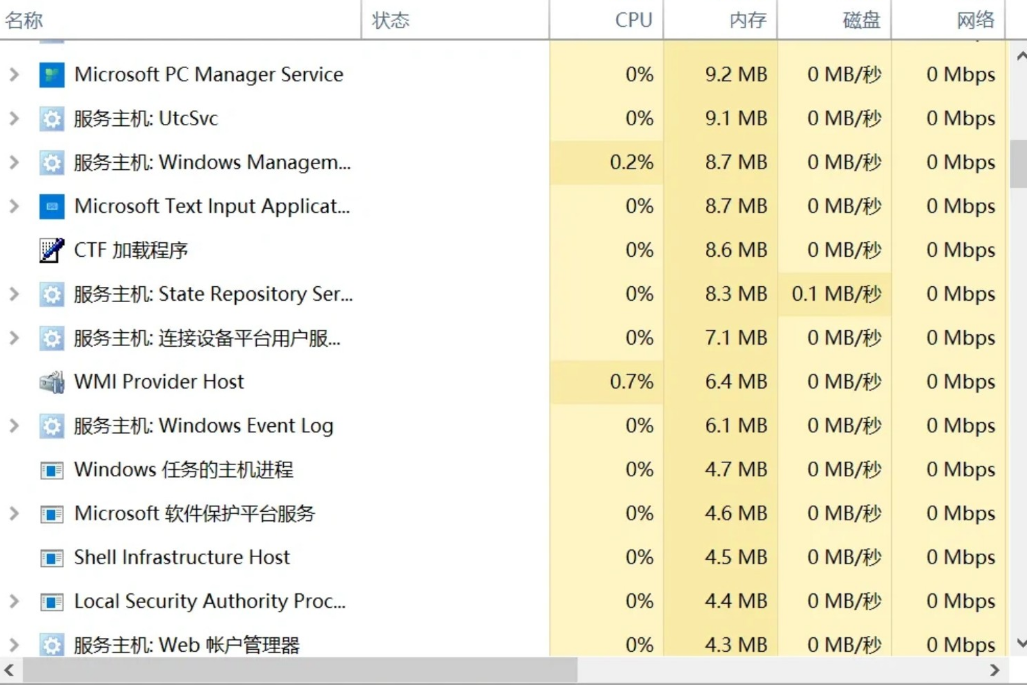Select the Shell Infrastructure Host name

click(x=182, y=557)
